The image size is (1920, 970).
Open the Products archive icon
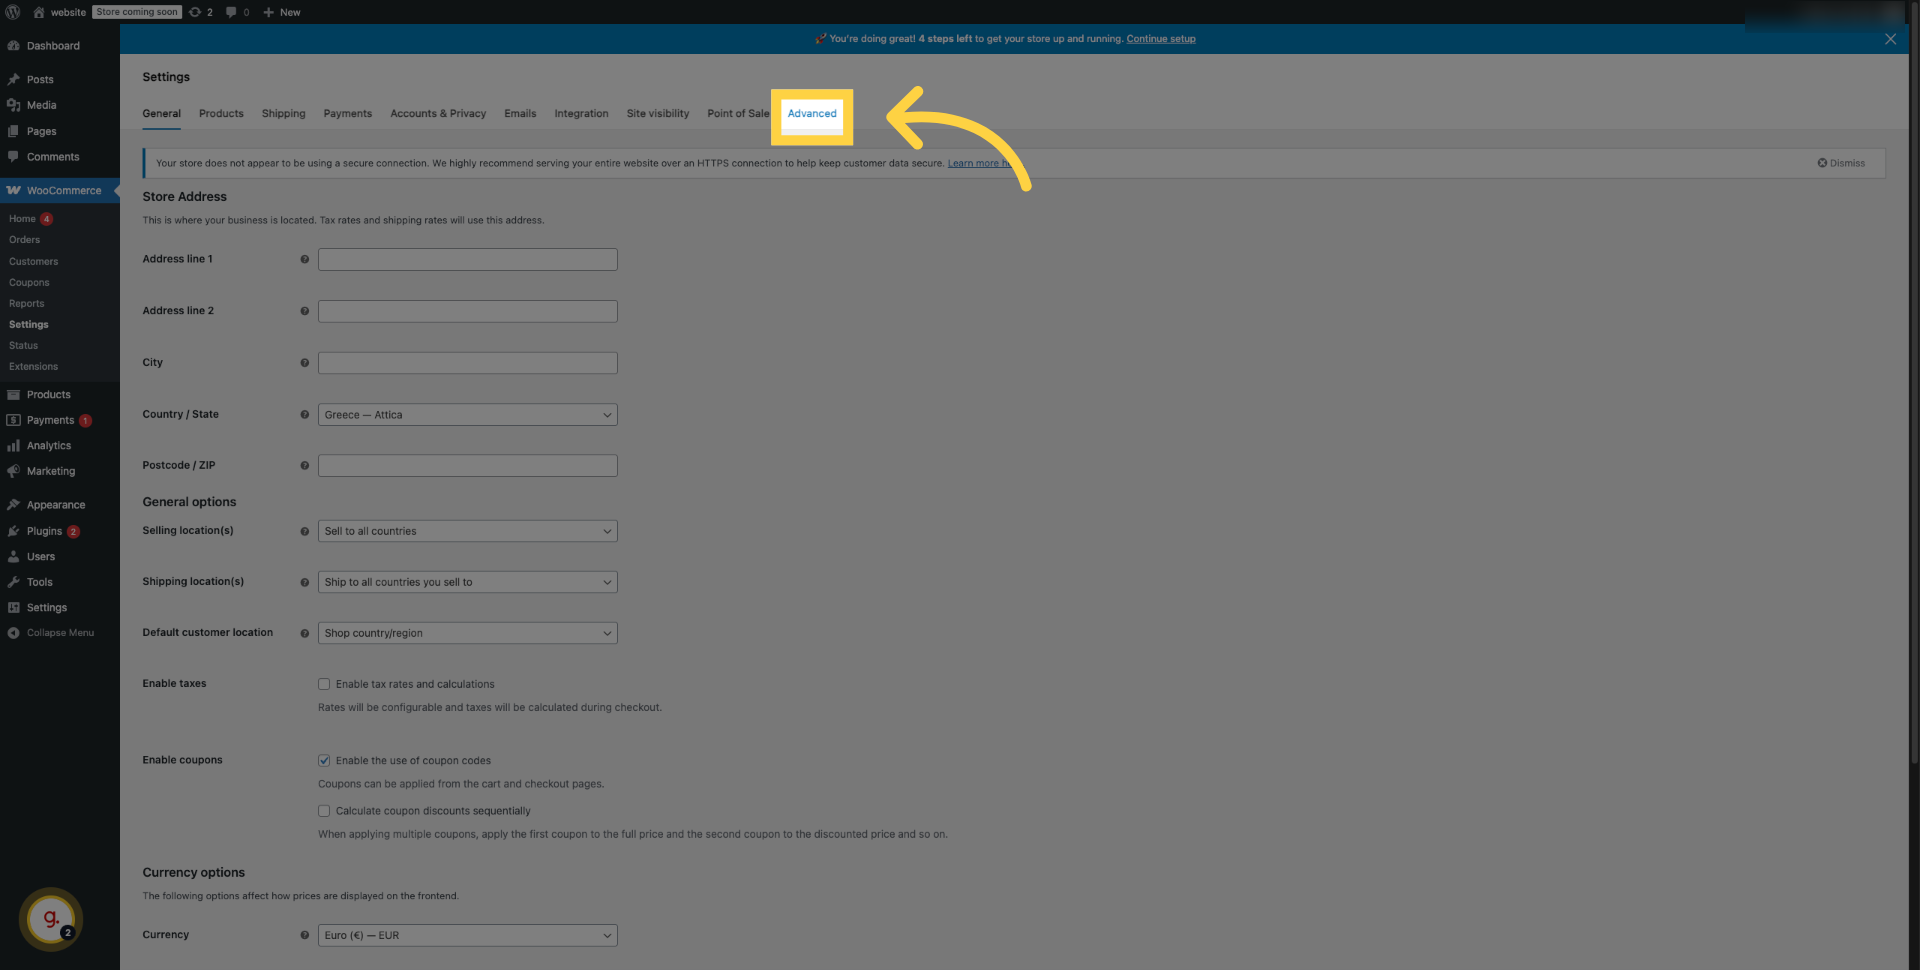click(14, 395)
